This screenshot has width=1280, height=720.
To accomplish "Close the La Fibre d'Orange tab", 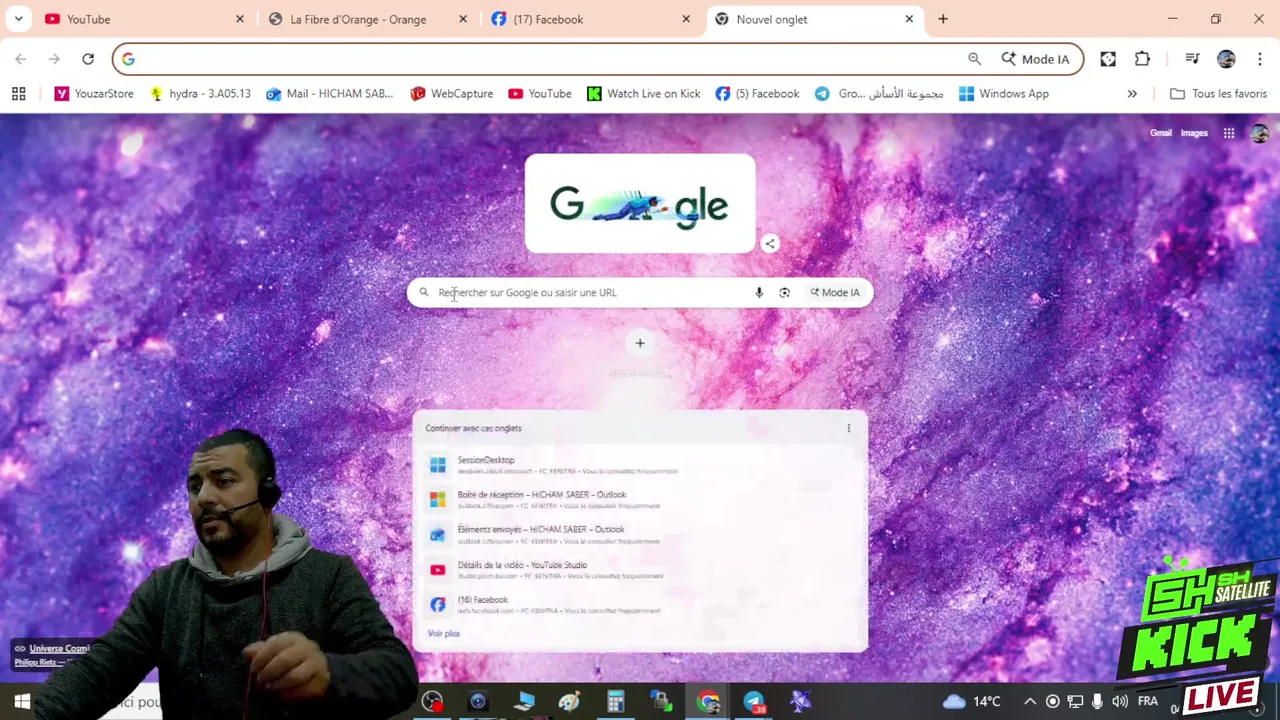I will [x=463, y=19].
